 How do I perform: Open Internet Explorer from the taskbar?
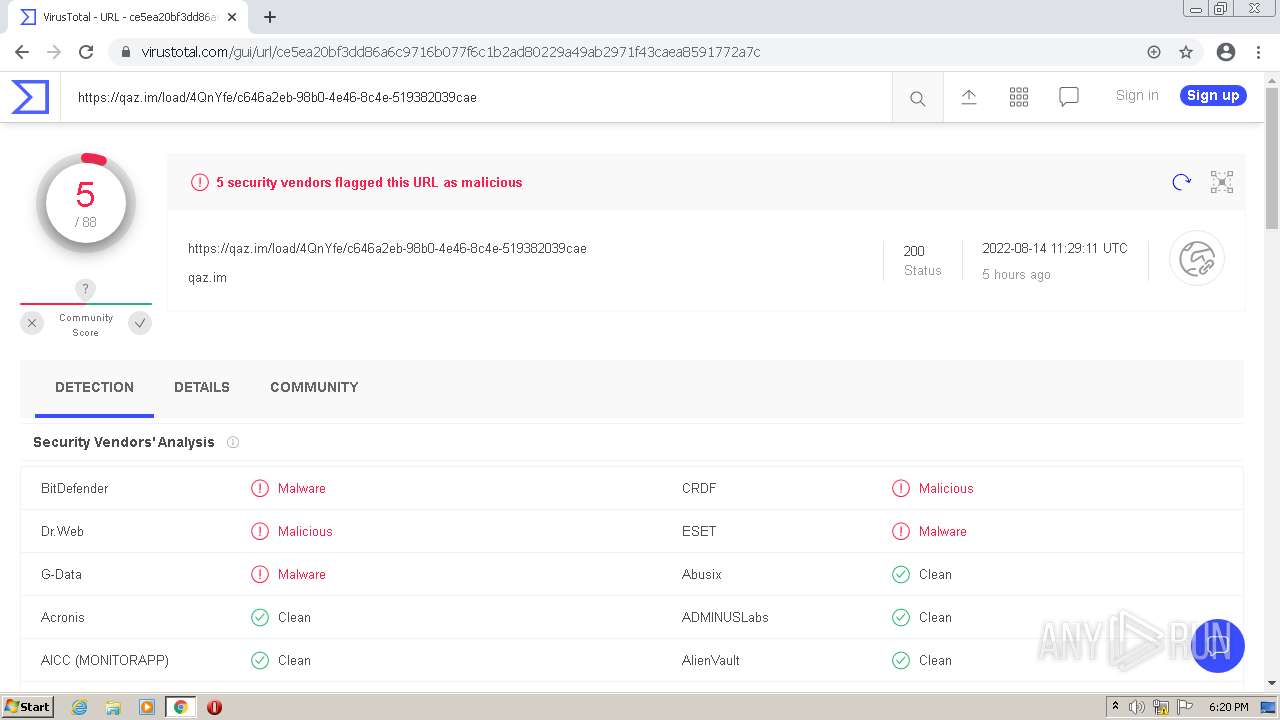[x=79, y=707]
